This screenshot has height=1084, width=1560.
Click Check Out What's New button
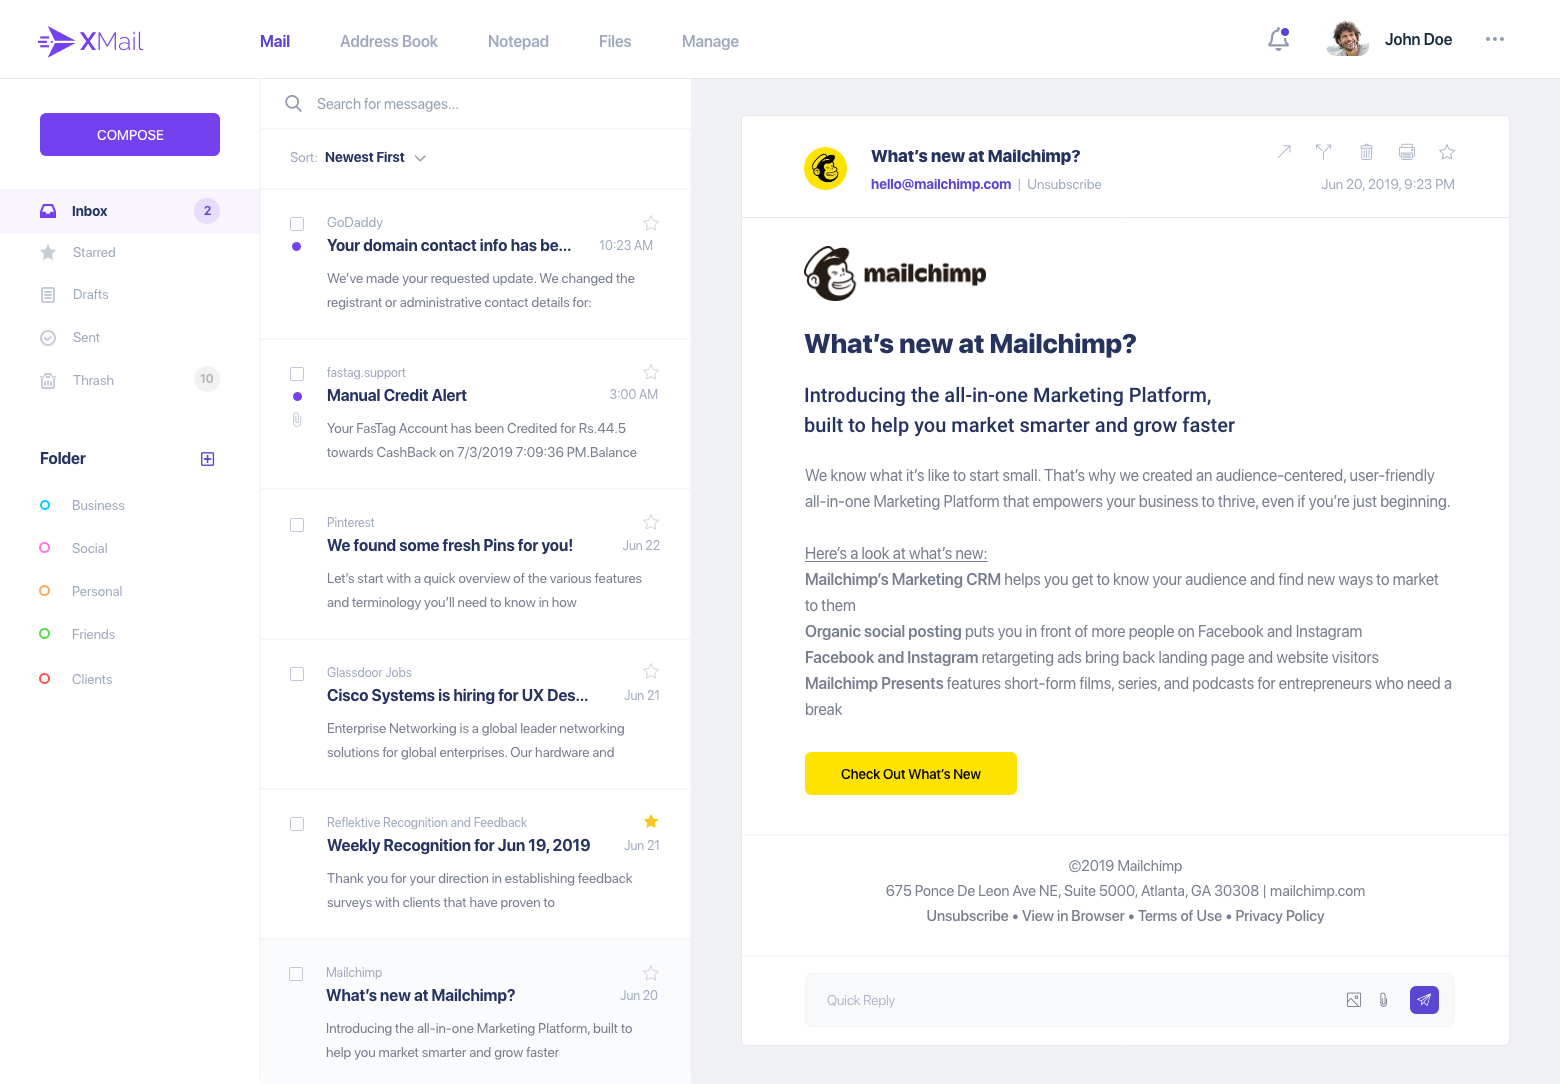911,774
